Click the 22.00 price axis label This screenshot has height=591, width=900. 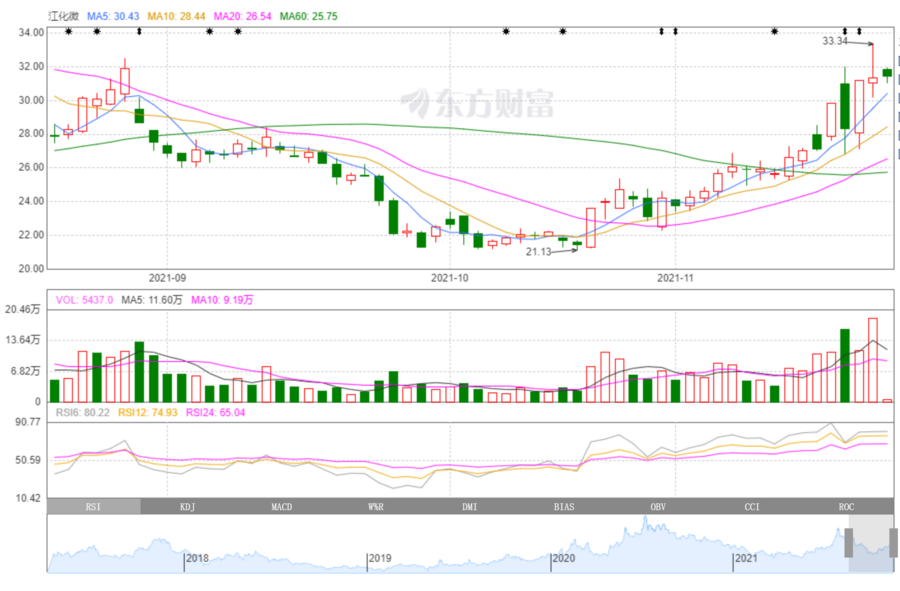(31, 235)
